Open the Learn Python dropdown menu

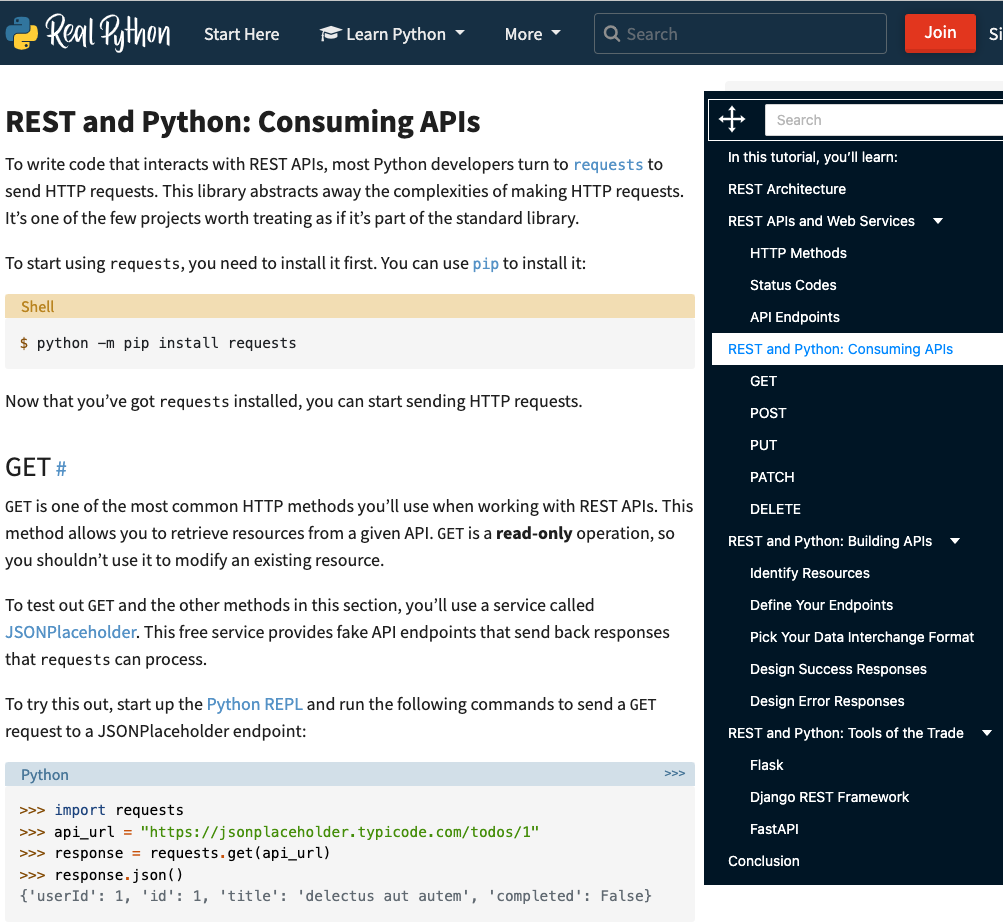(392, 34)
